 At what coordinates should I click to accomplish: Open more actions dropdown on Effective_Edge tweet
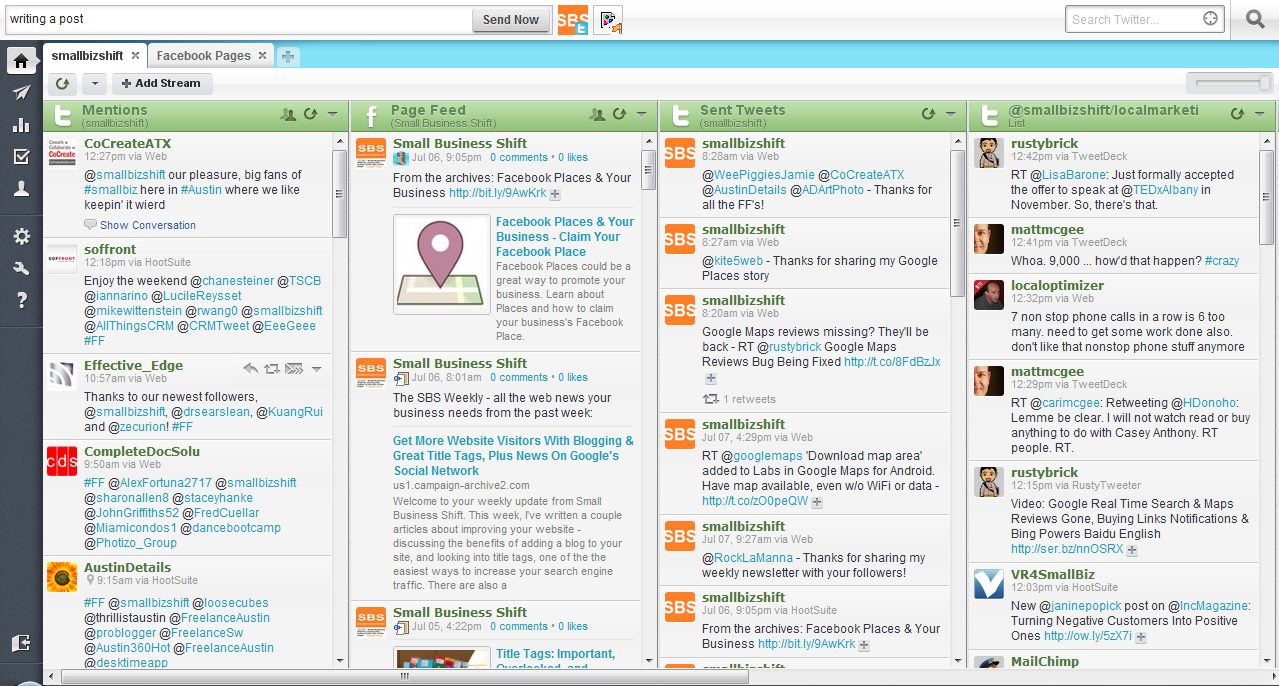[317, 369]
